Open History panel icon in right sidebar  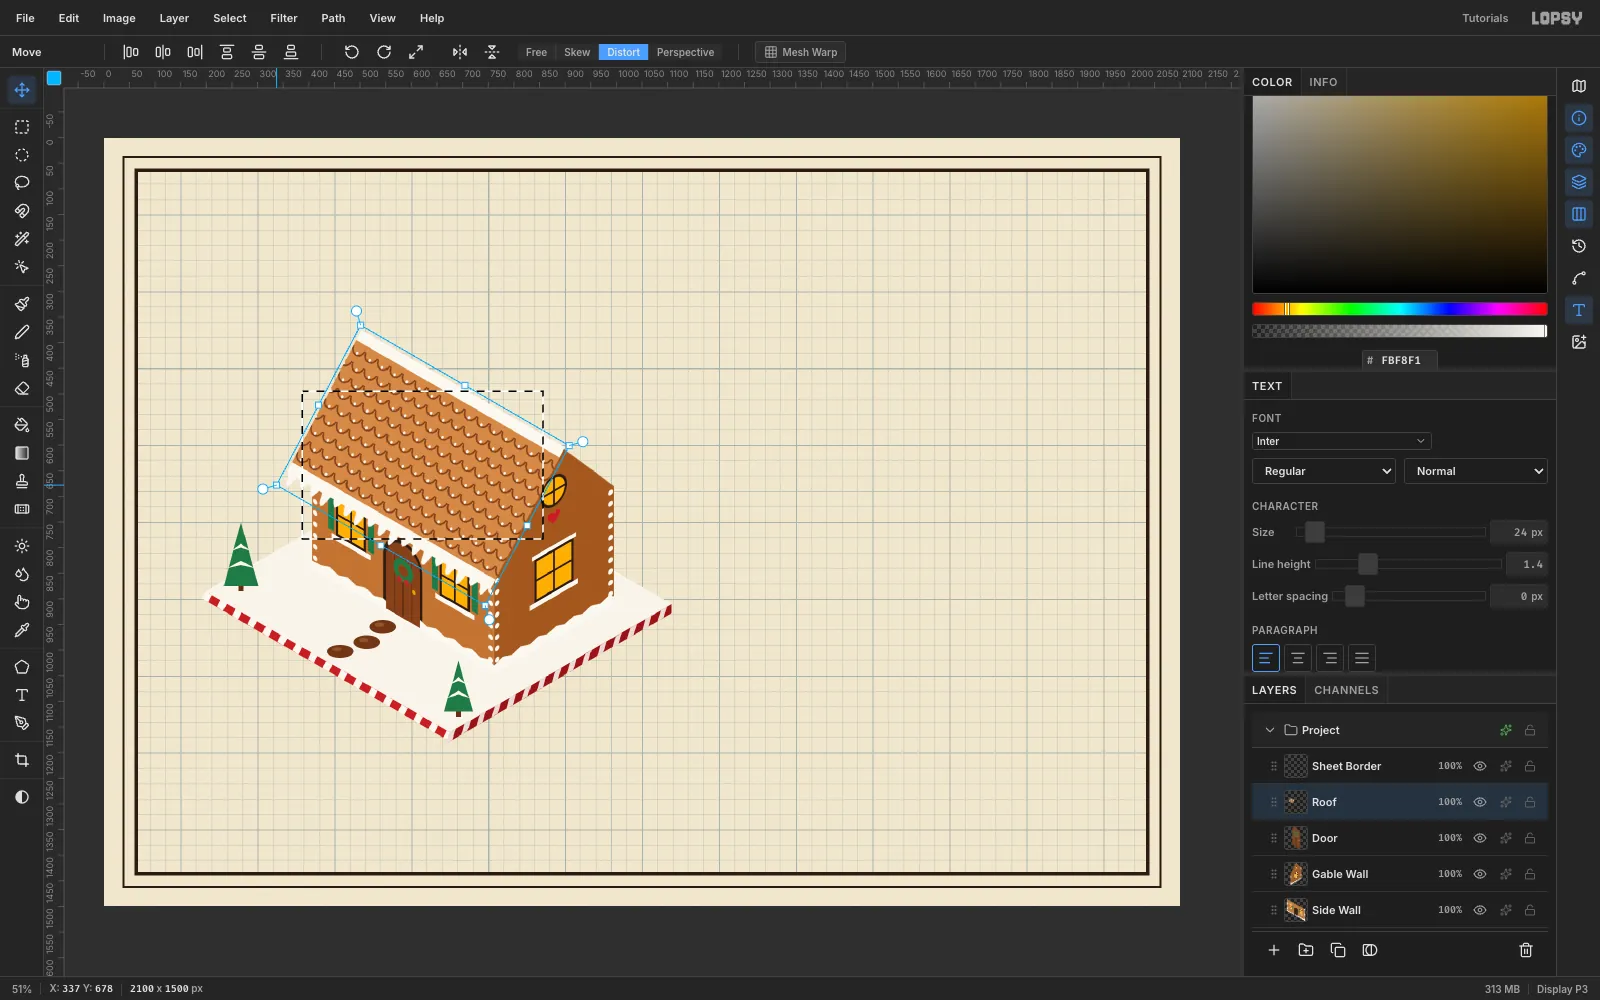click(1579, 246)
